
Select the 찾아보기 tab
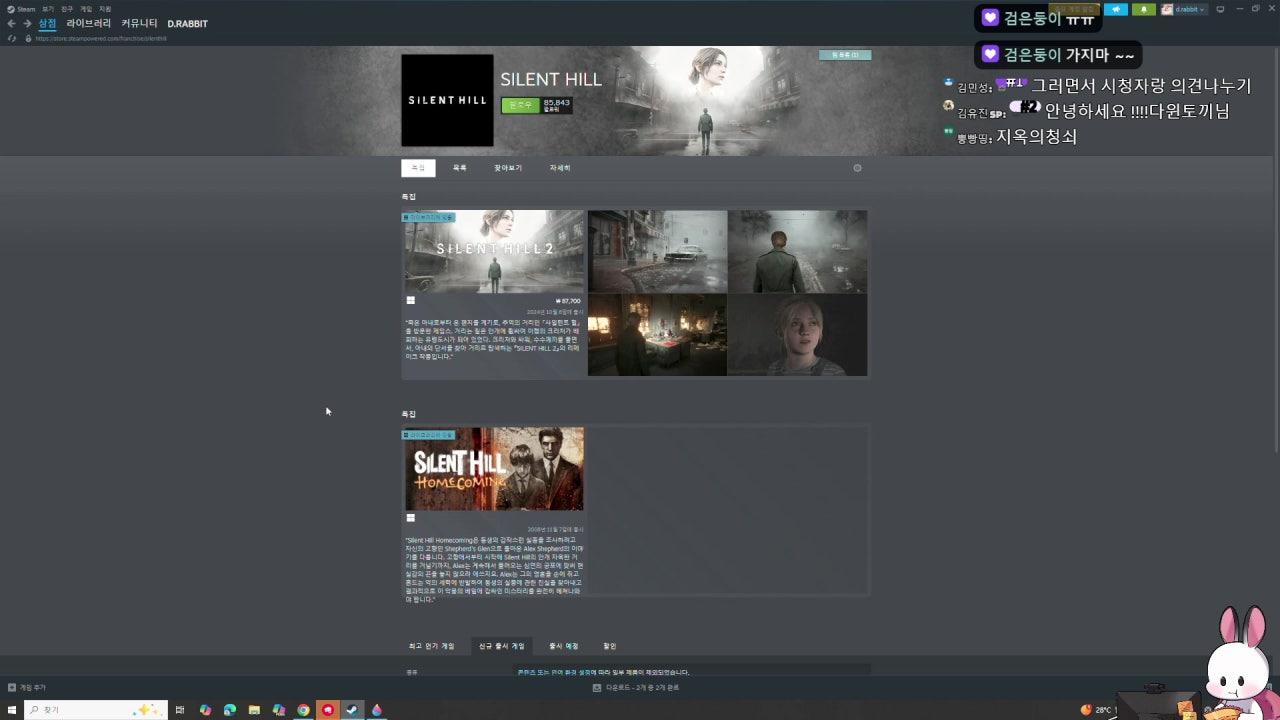pyautogui.click(x=508, y=168)
